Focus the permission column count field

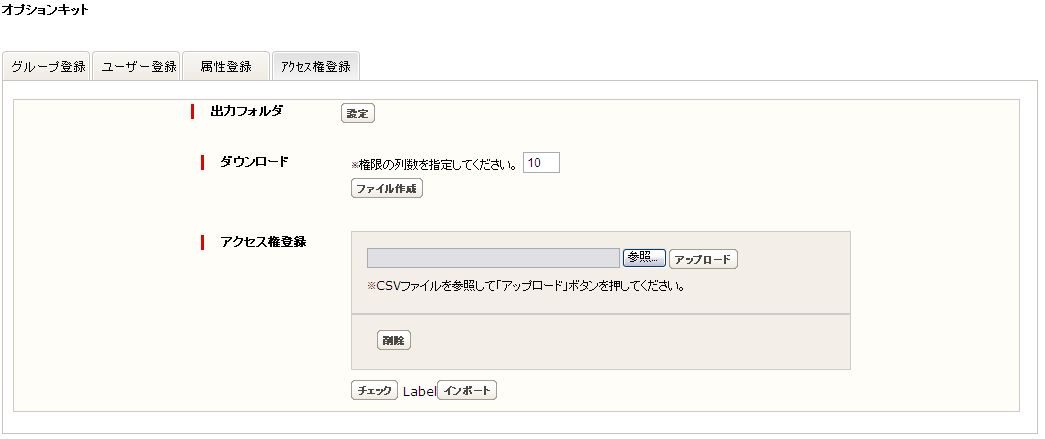tap(541, 163)
